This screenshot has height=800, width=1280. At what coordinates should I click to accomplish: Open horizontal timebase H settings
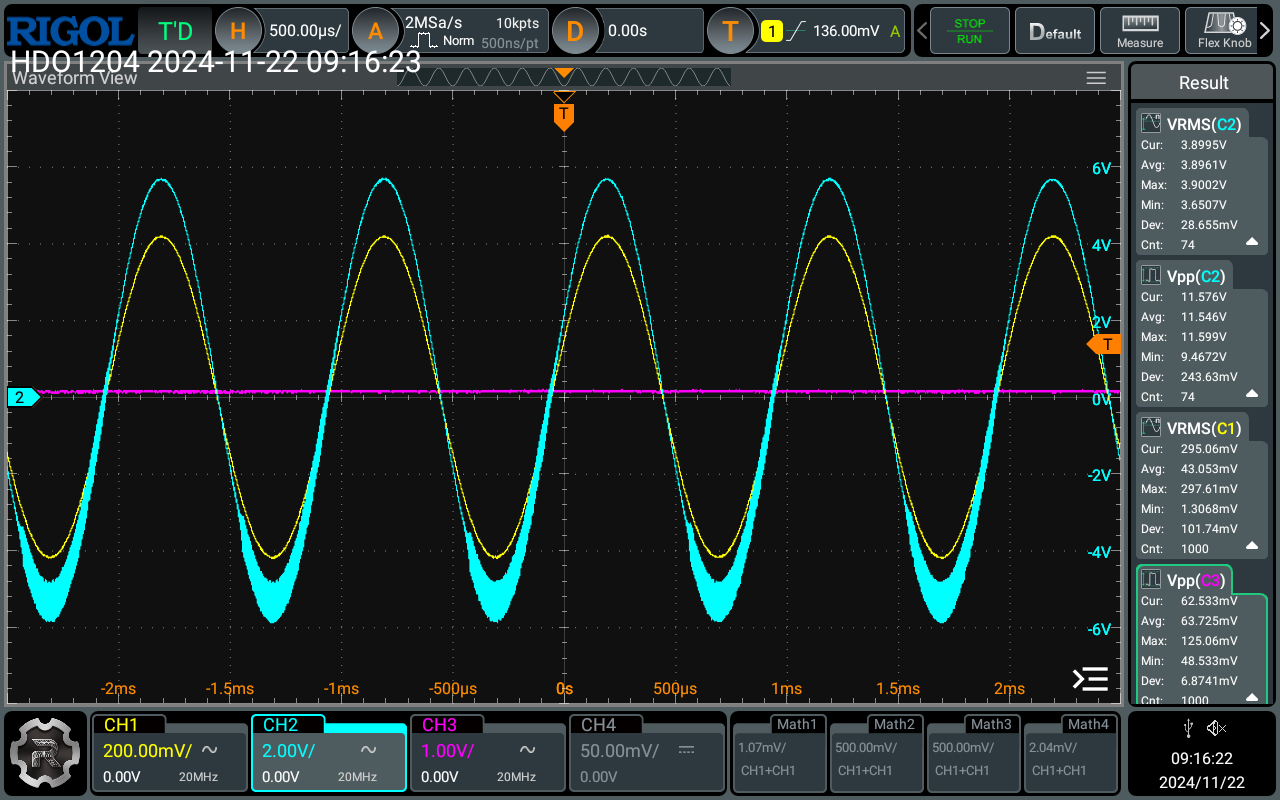coord(237,31)
